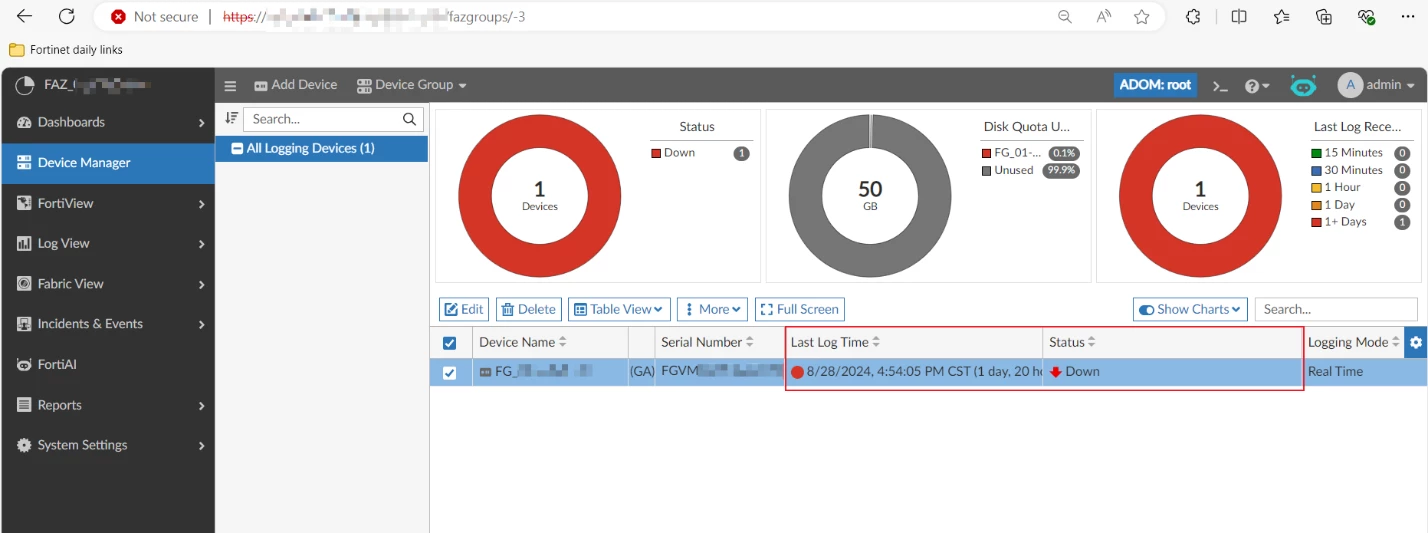Open browser zoom magnifier icon
Image resolution: width=1428 pixels, height=533 pixels.
pyautogui.click(x=1065, y=17)
